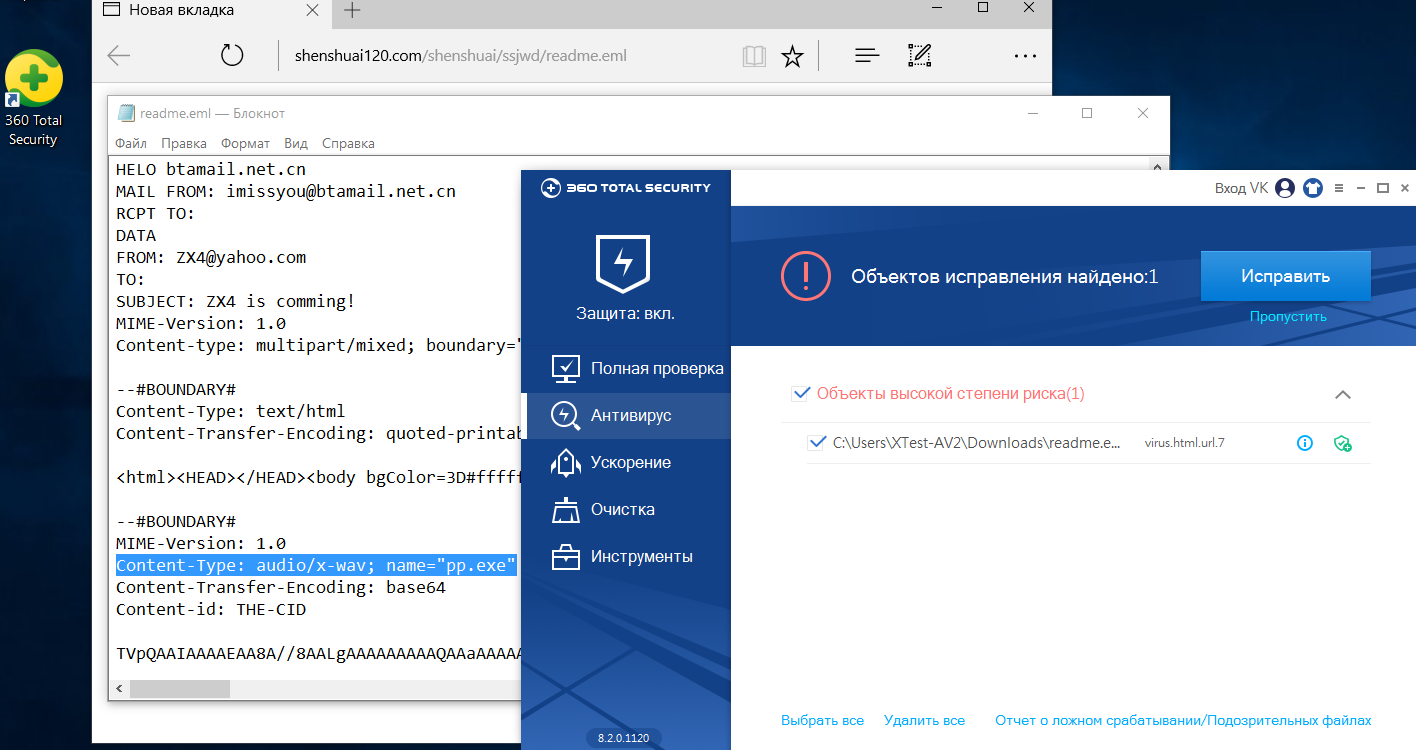Click the Пропустить link

click(x=1288, y=316)
